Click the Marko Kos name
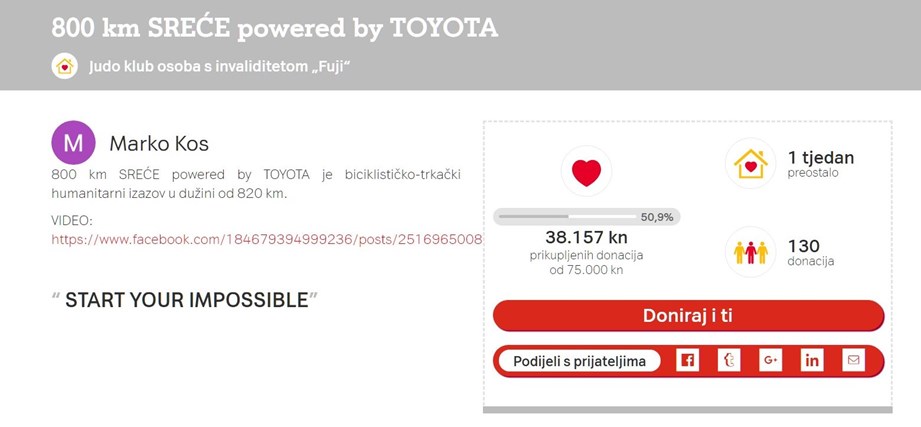Screen dimensions: 921x427 159,144
